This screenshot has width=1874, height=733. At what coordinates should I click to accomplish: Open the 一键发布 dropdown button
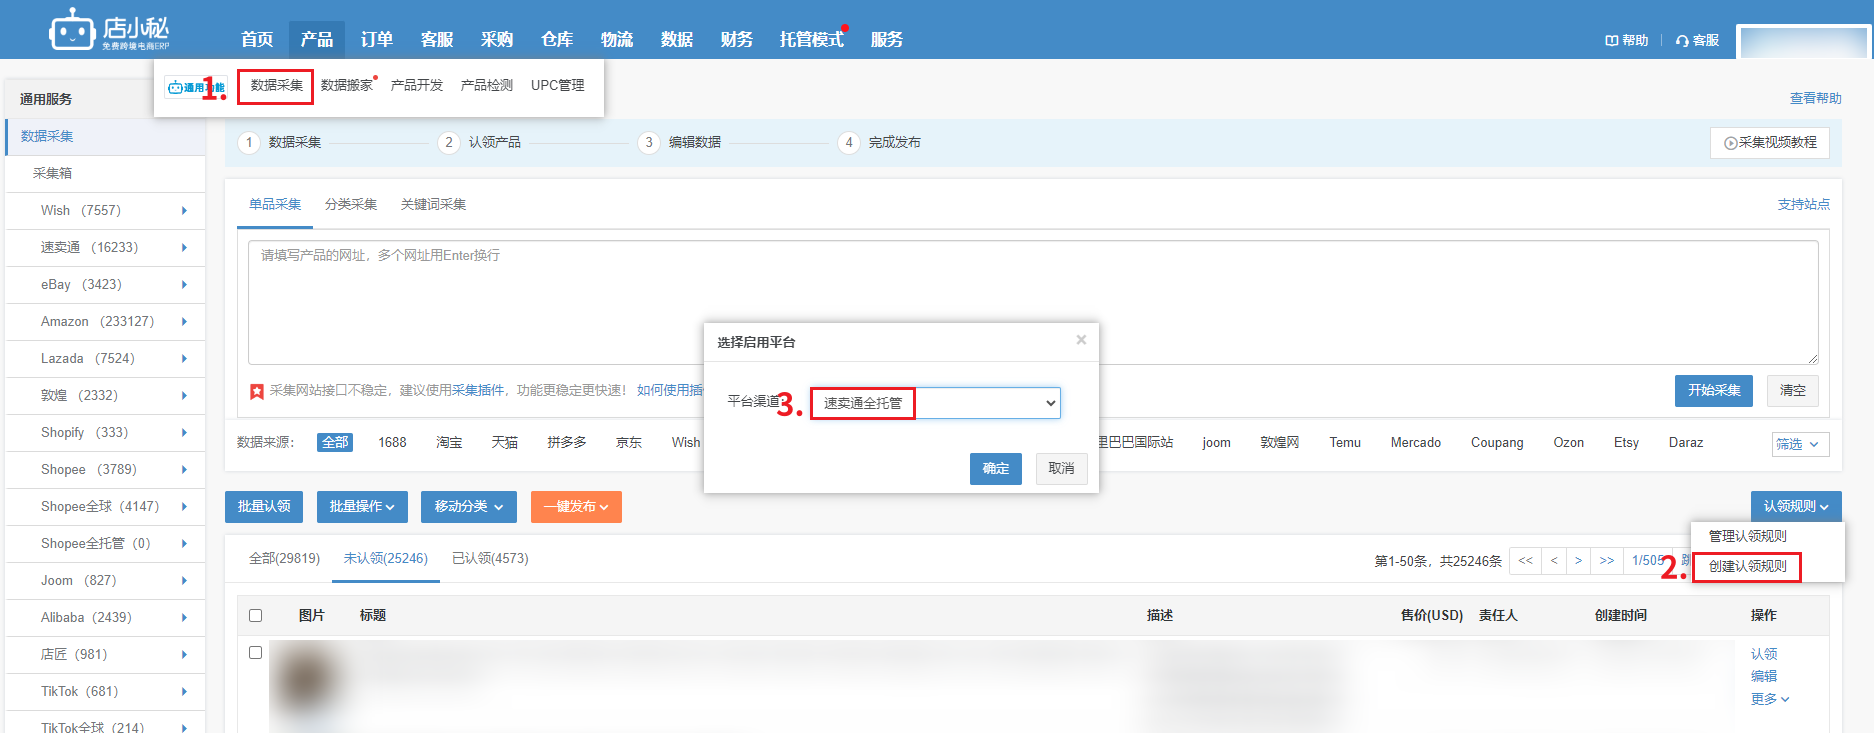click(x=576, y=507)
